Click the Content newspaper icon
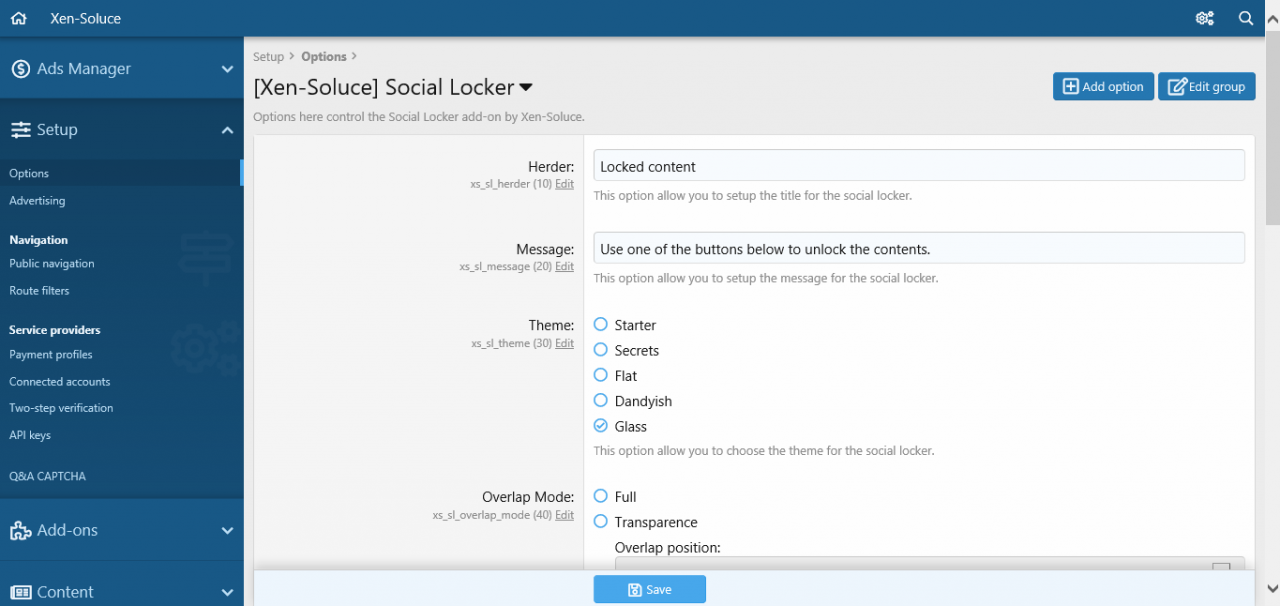Image resolution: width=1280 pixels, height=606 pixels. point(21,592)
